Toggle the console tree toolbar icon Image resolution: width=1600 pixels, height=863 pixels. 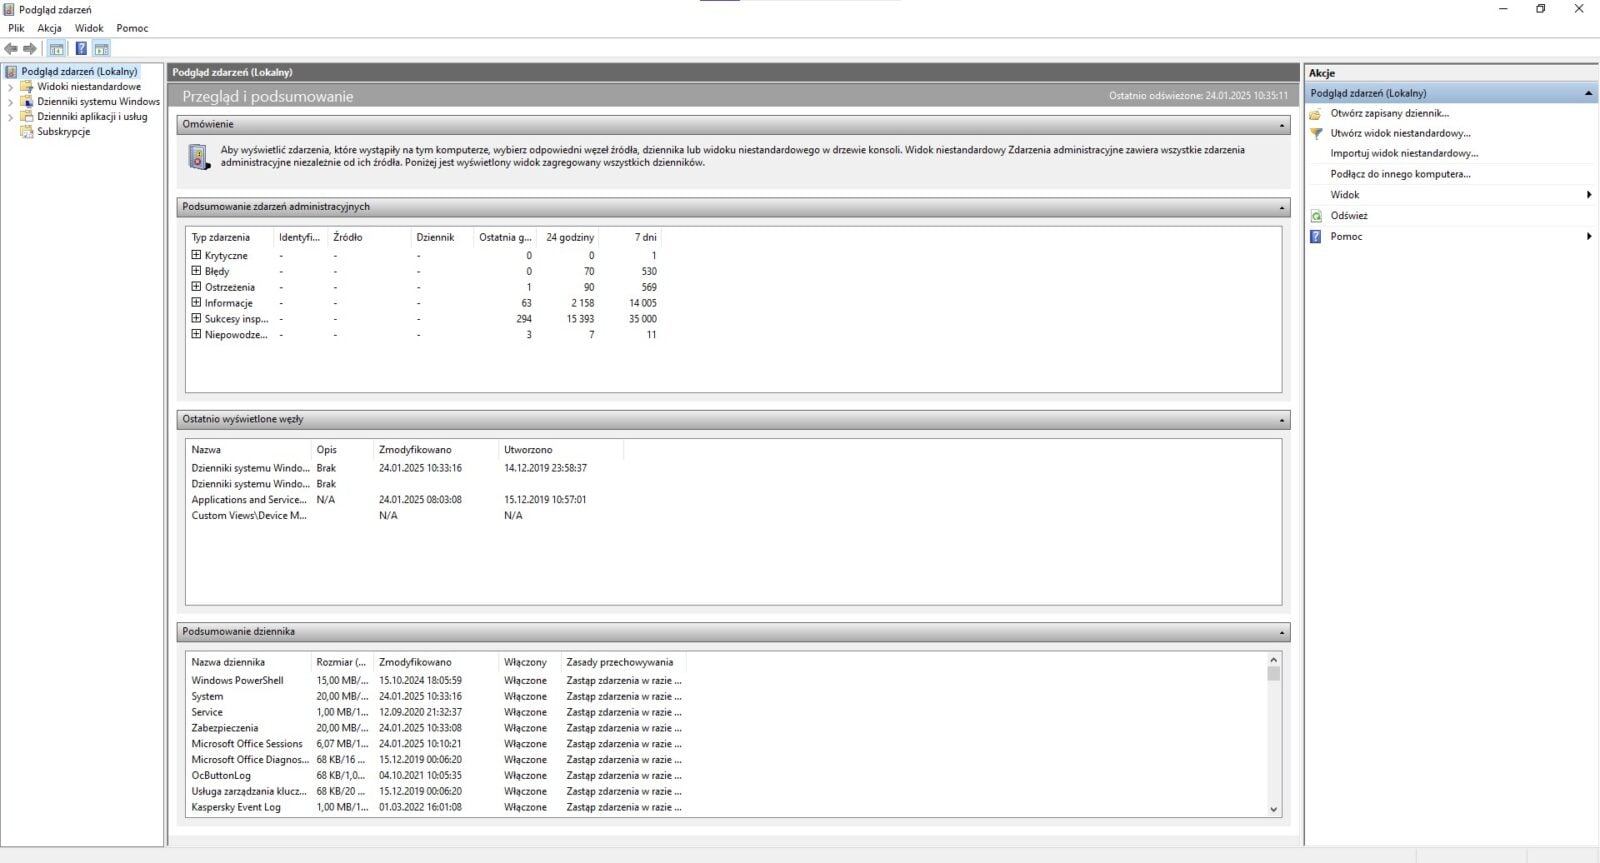57,49
